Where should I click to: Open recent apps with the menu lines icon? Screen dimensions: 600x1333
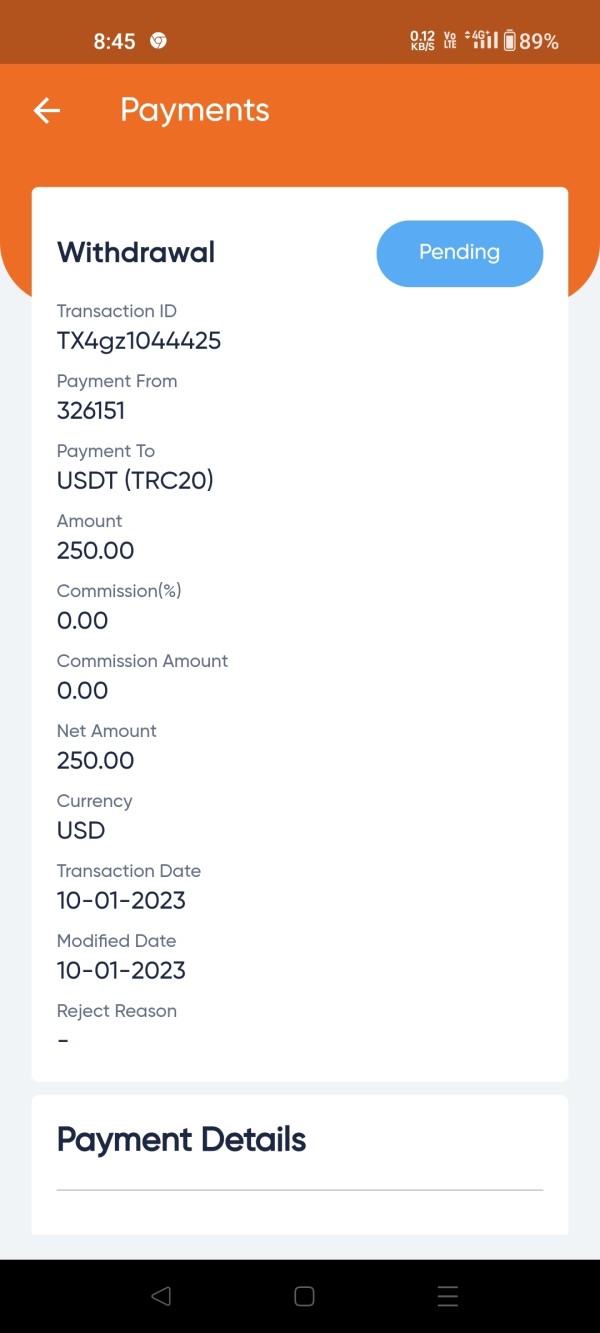[x=448, y=1296]
